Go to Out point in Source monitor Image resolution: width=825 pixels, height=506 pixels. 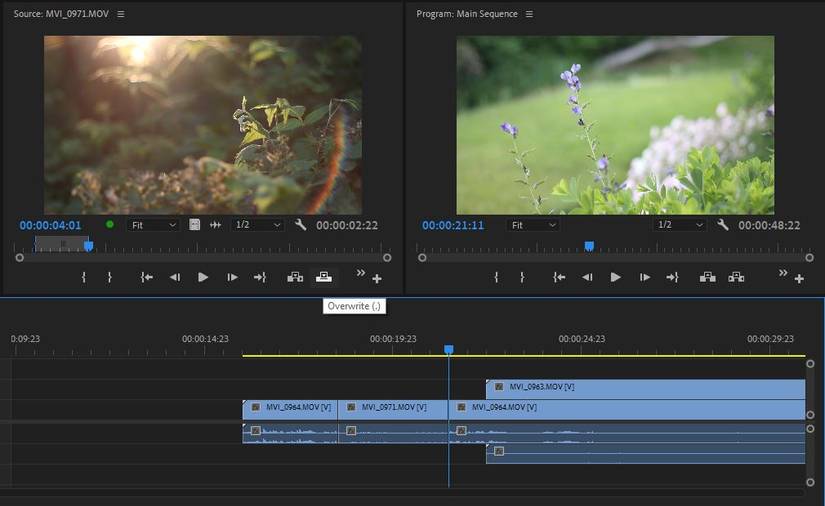[x=260, y=277]
